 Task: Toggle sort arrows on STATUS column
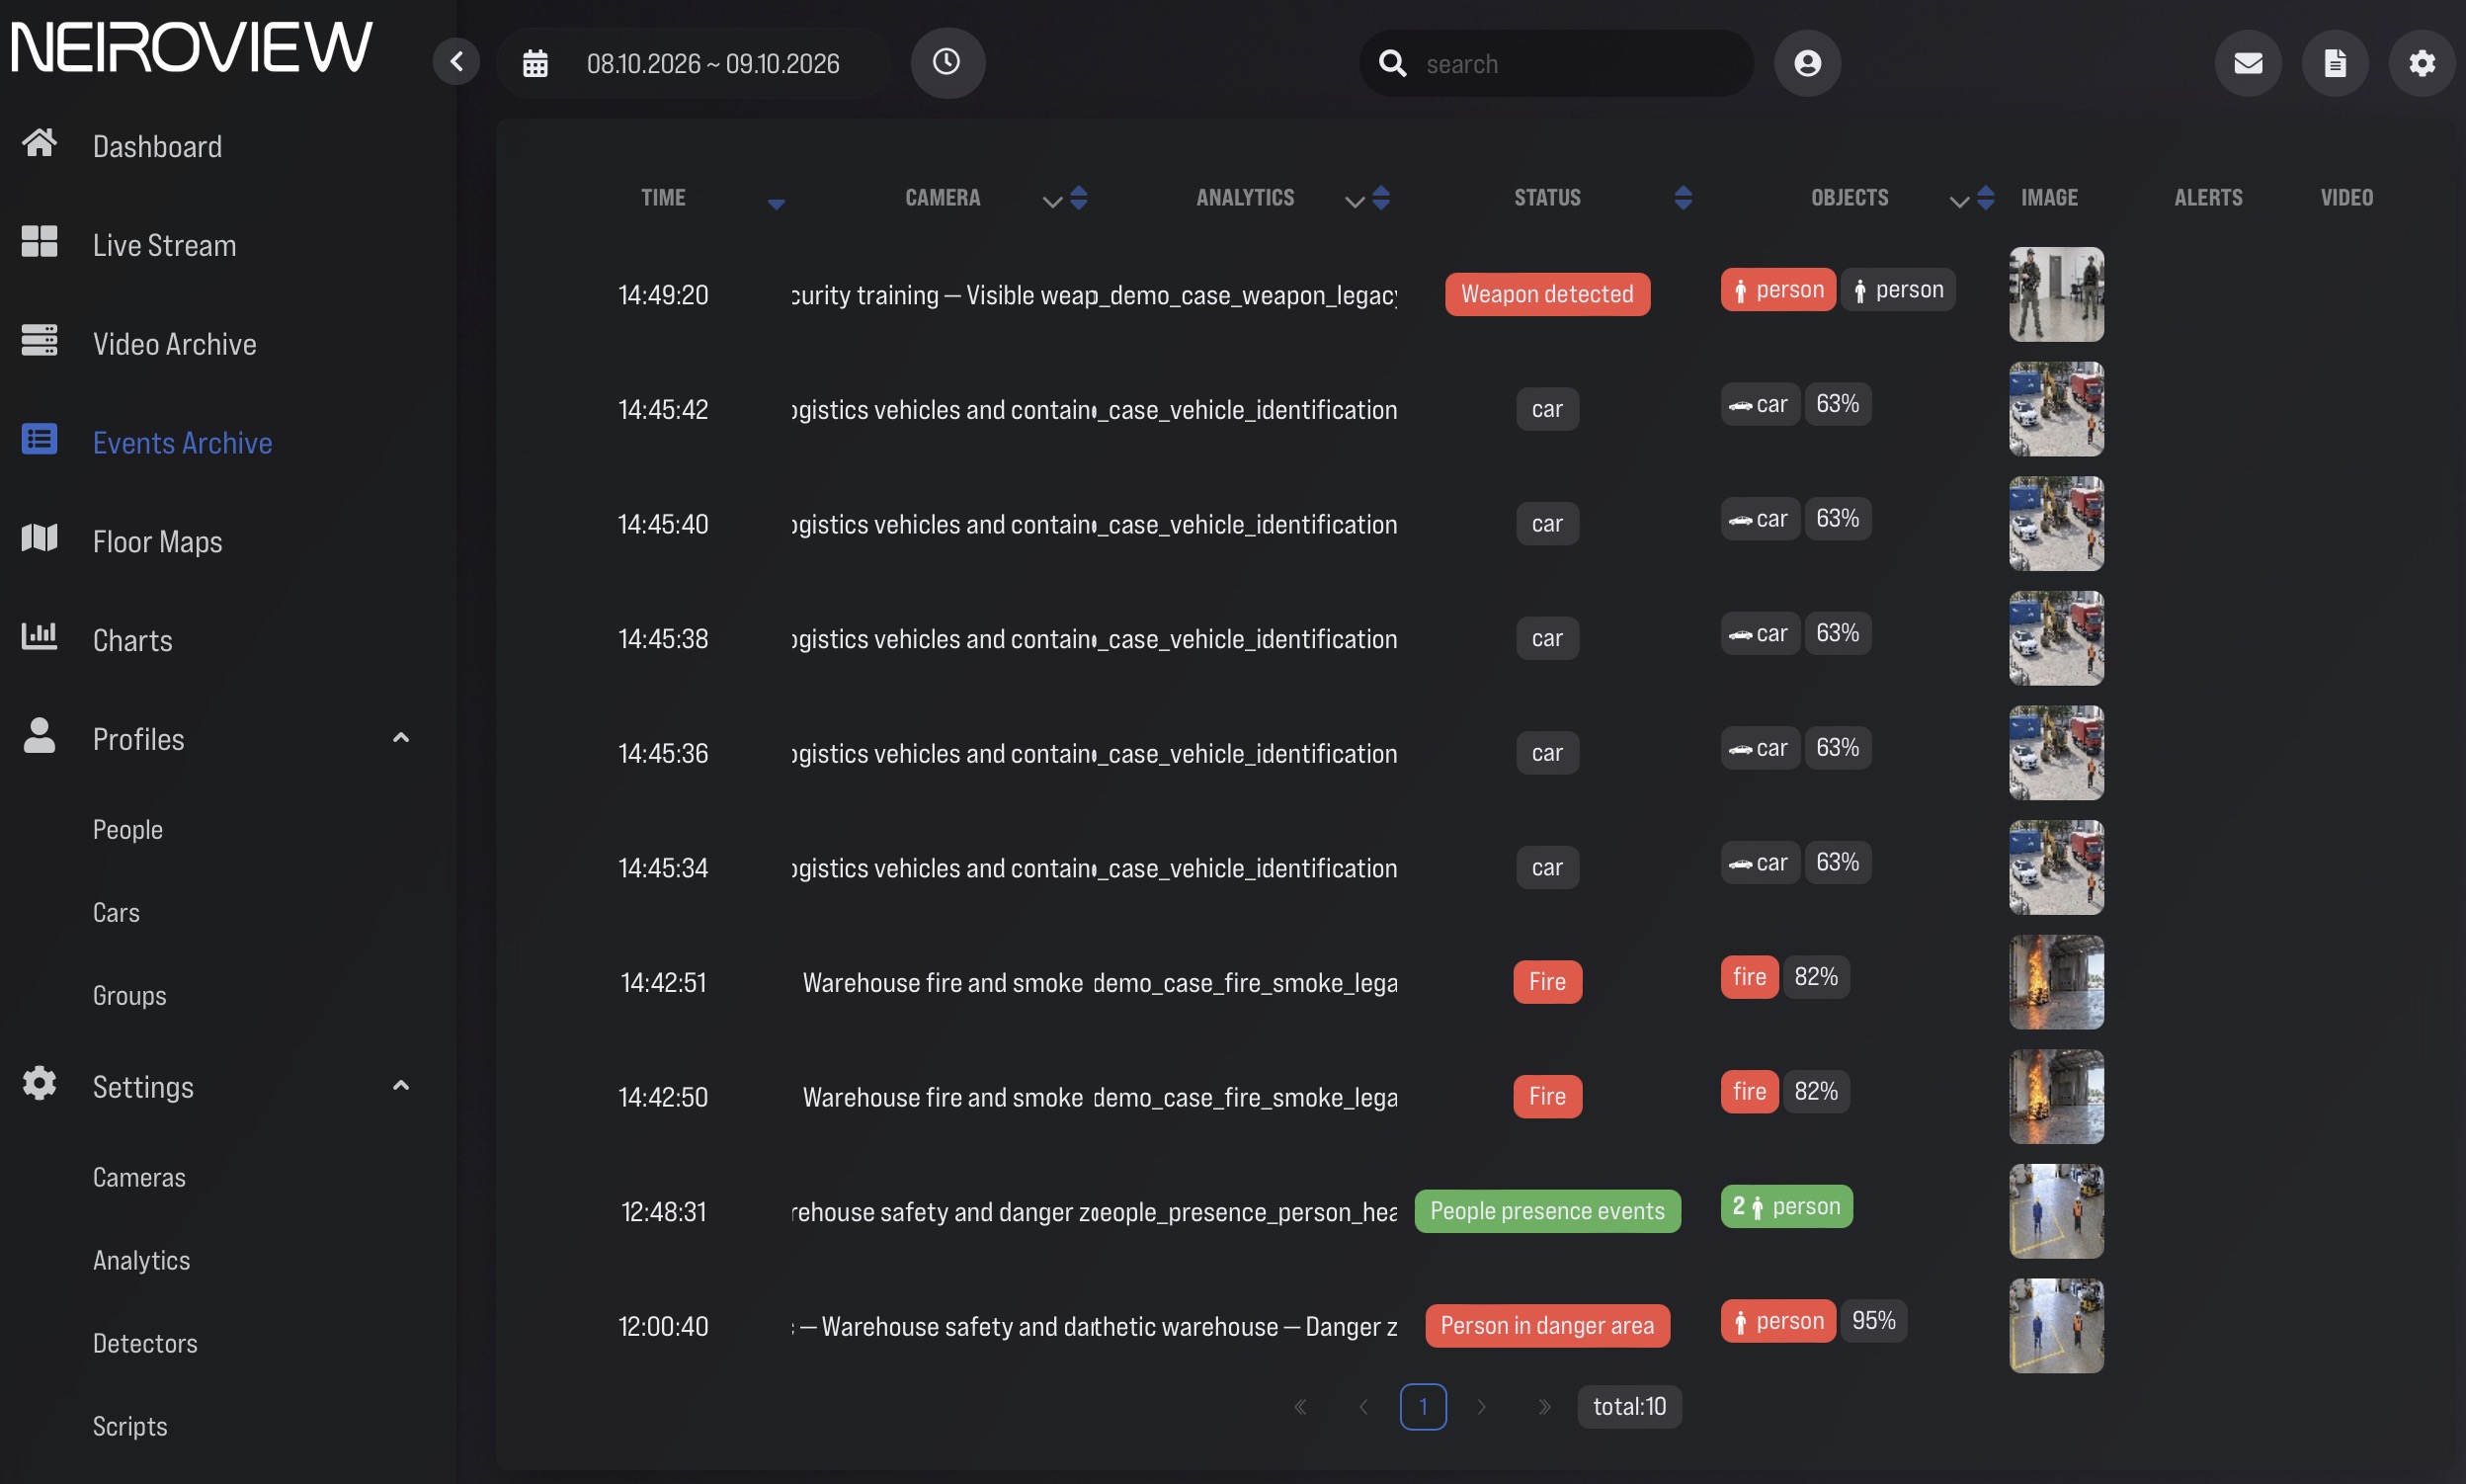tap(1683, 198)
